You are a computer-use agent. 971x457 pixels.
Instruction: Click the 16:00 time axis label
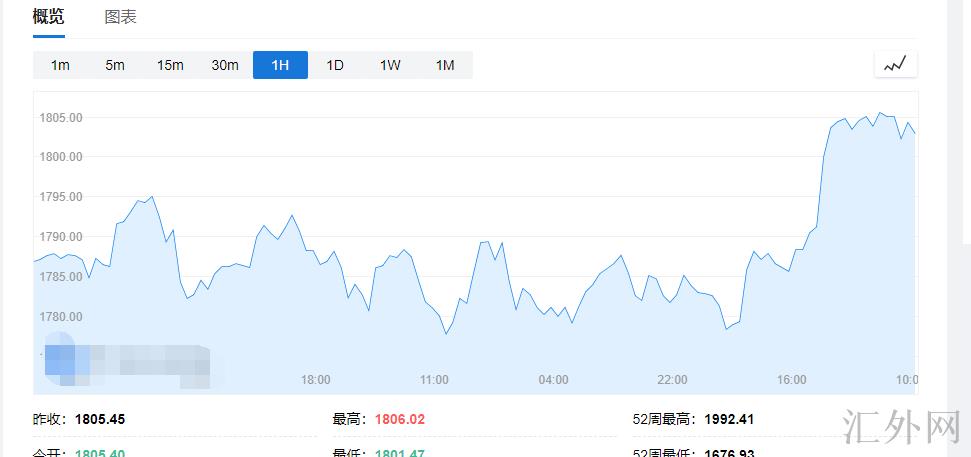point(791,380)
